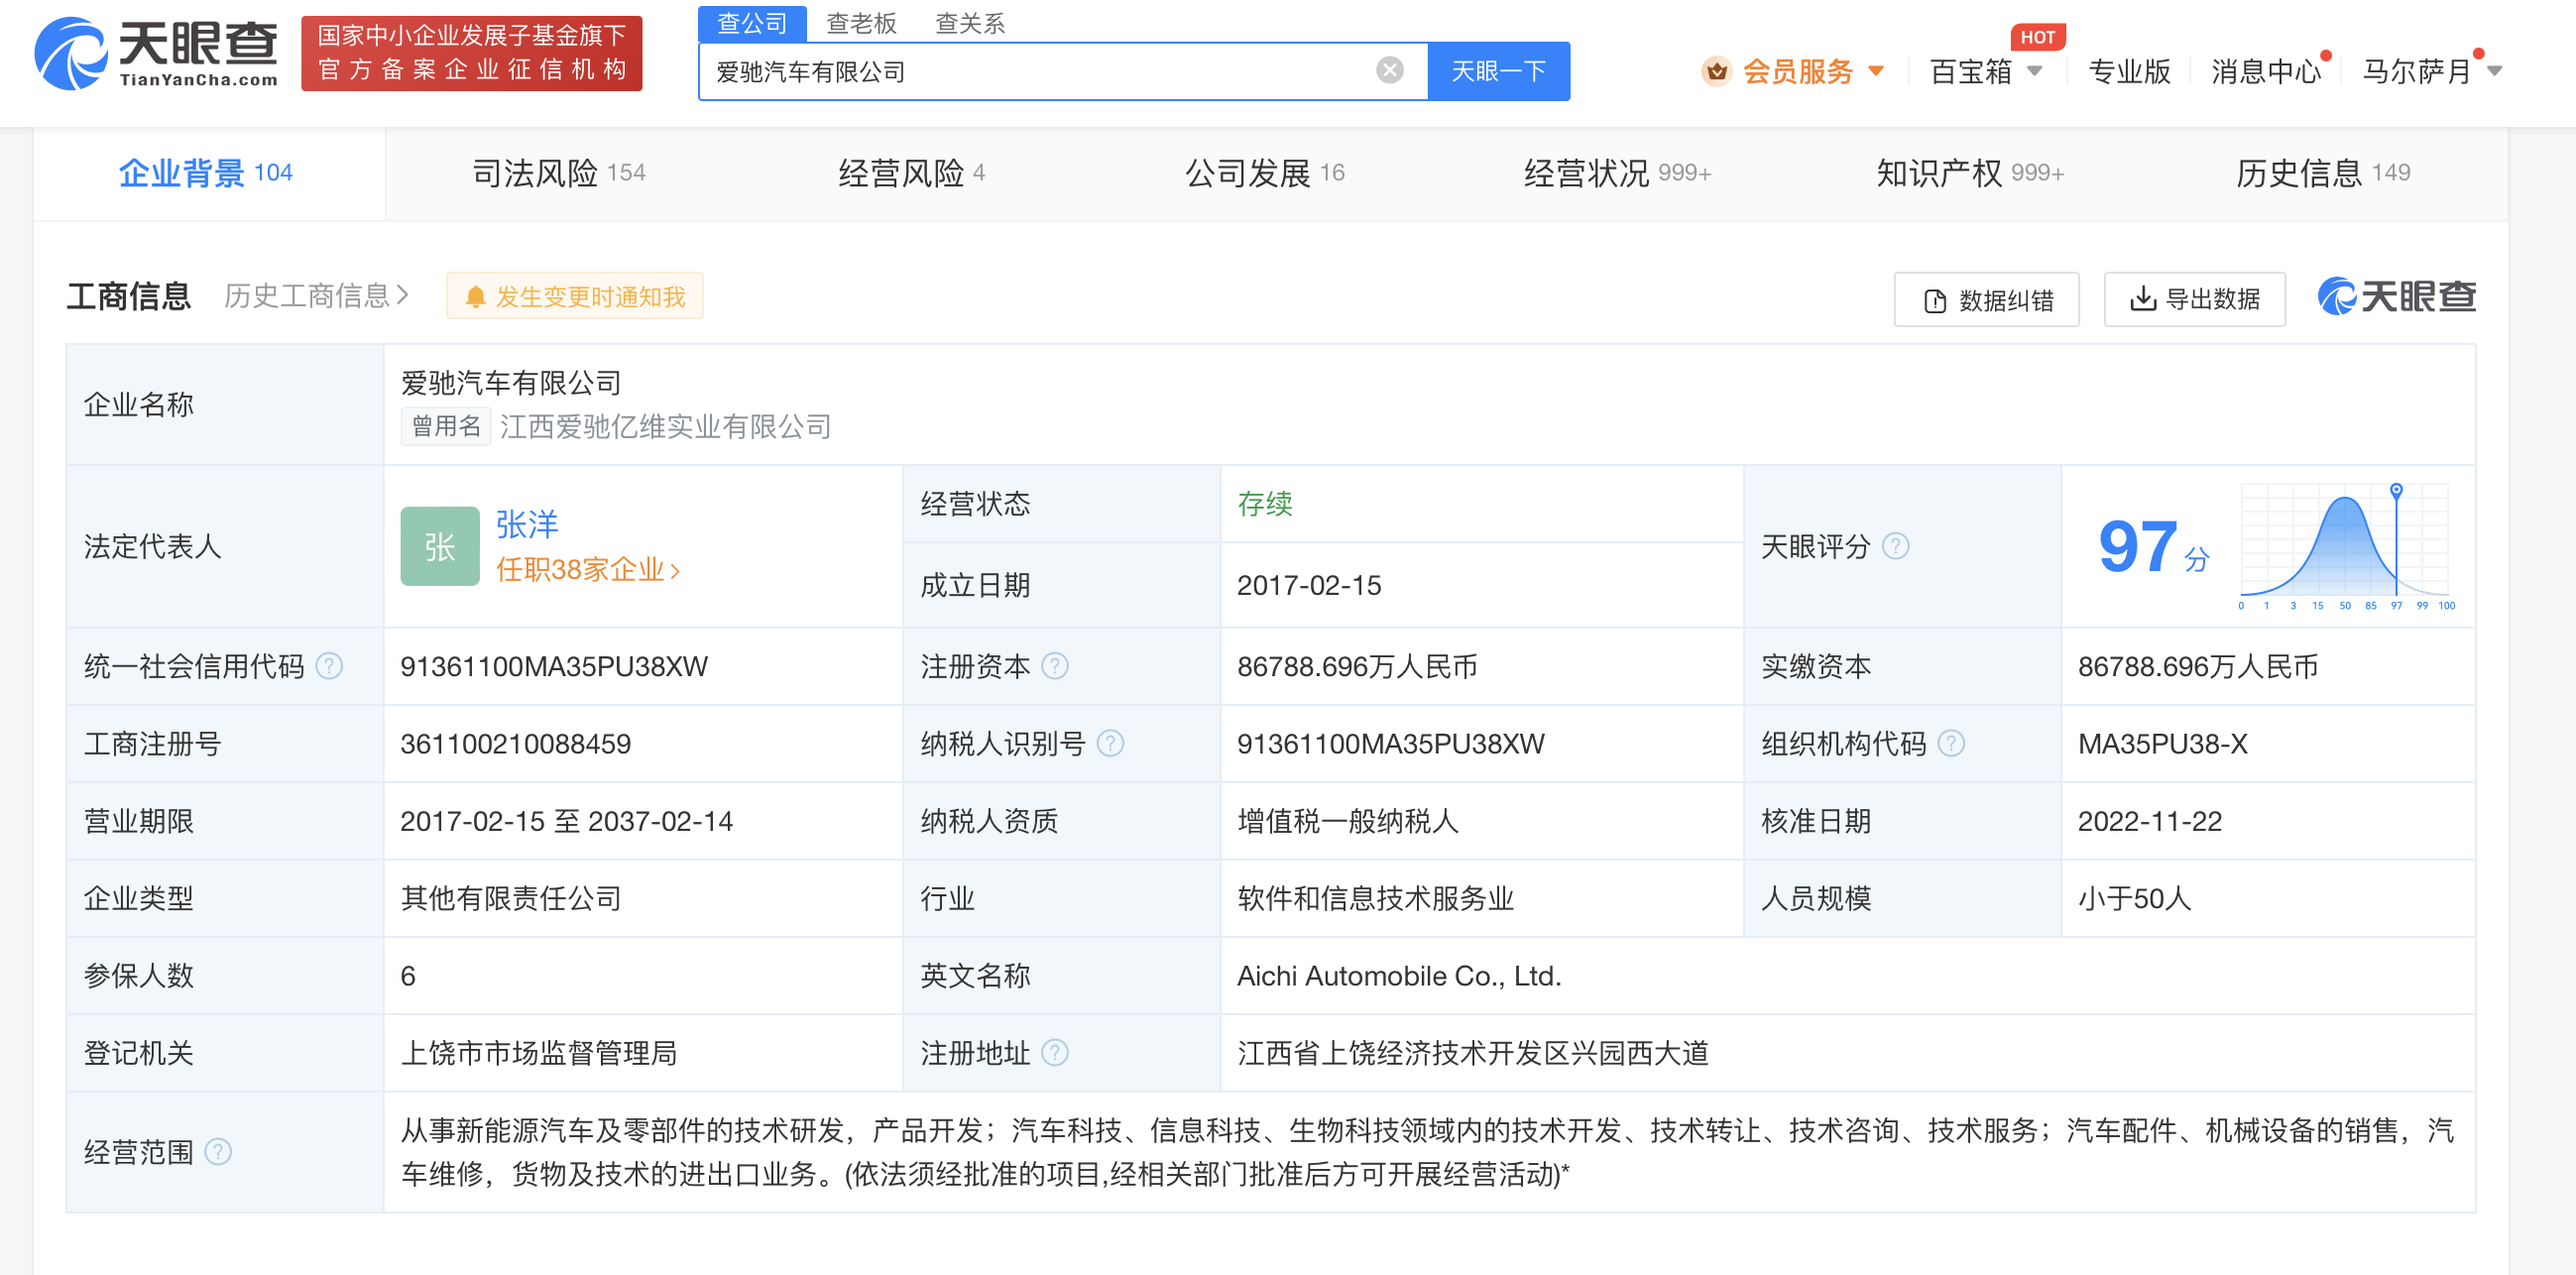The height and width of the screenshot is (1275, 2576).
Task: Select the 司法风险 tab
Action: click(x=558, y=173)
